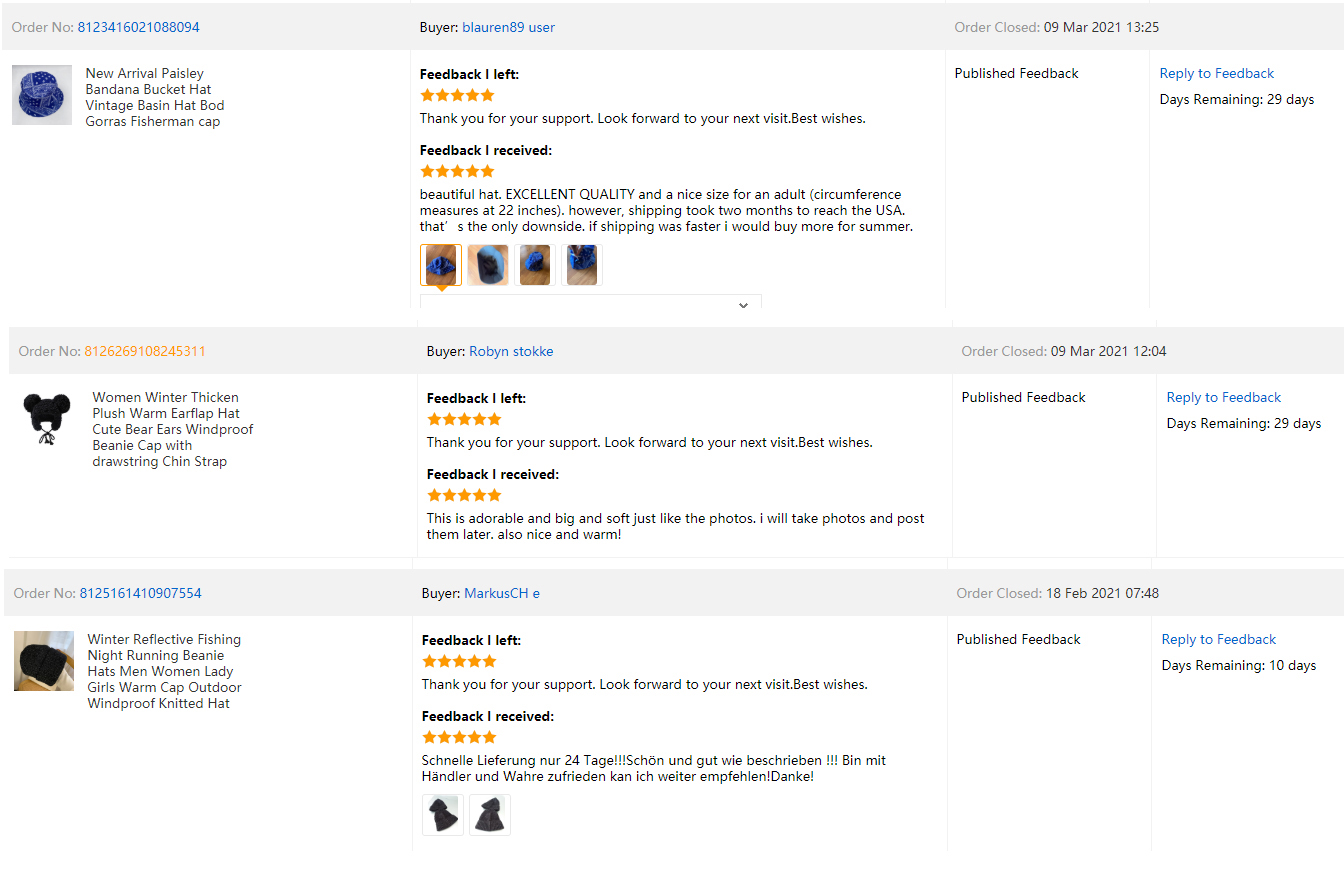View fourth review photo of blue bucket hat
The width and height of the screenshot is (1344, 871).
(x=582, y=265)
